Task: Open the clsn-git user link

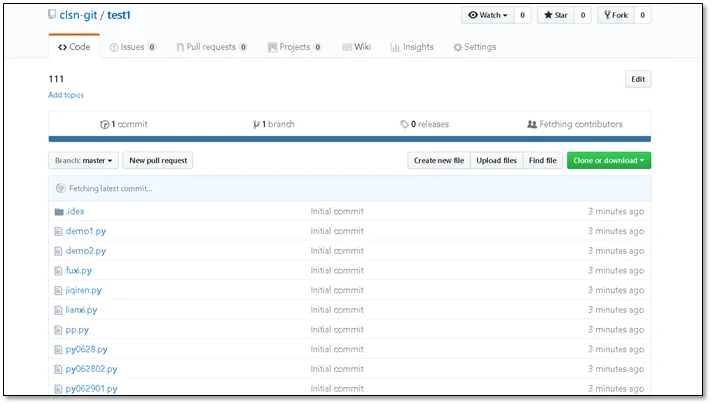Action: click(78, 15)
